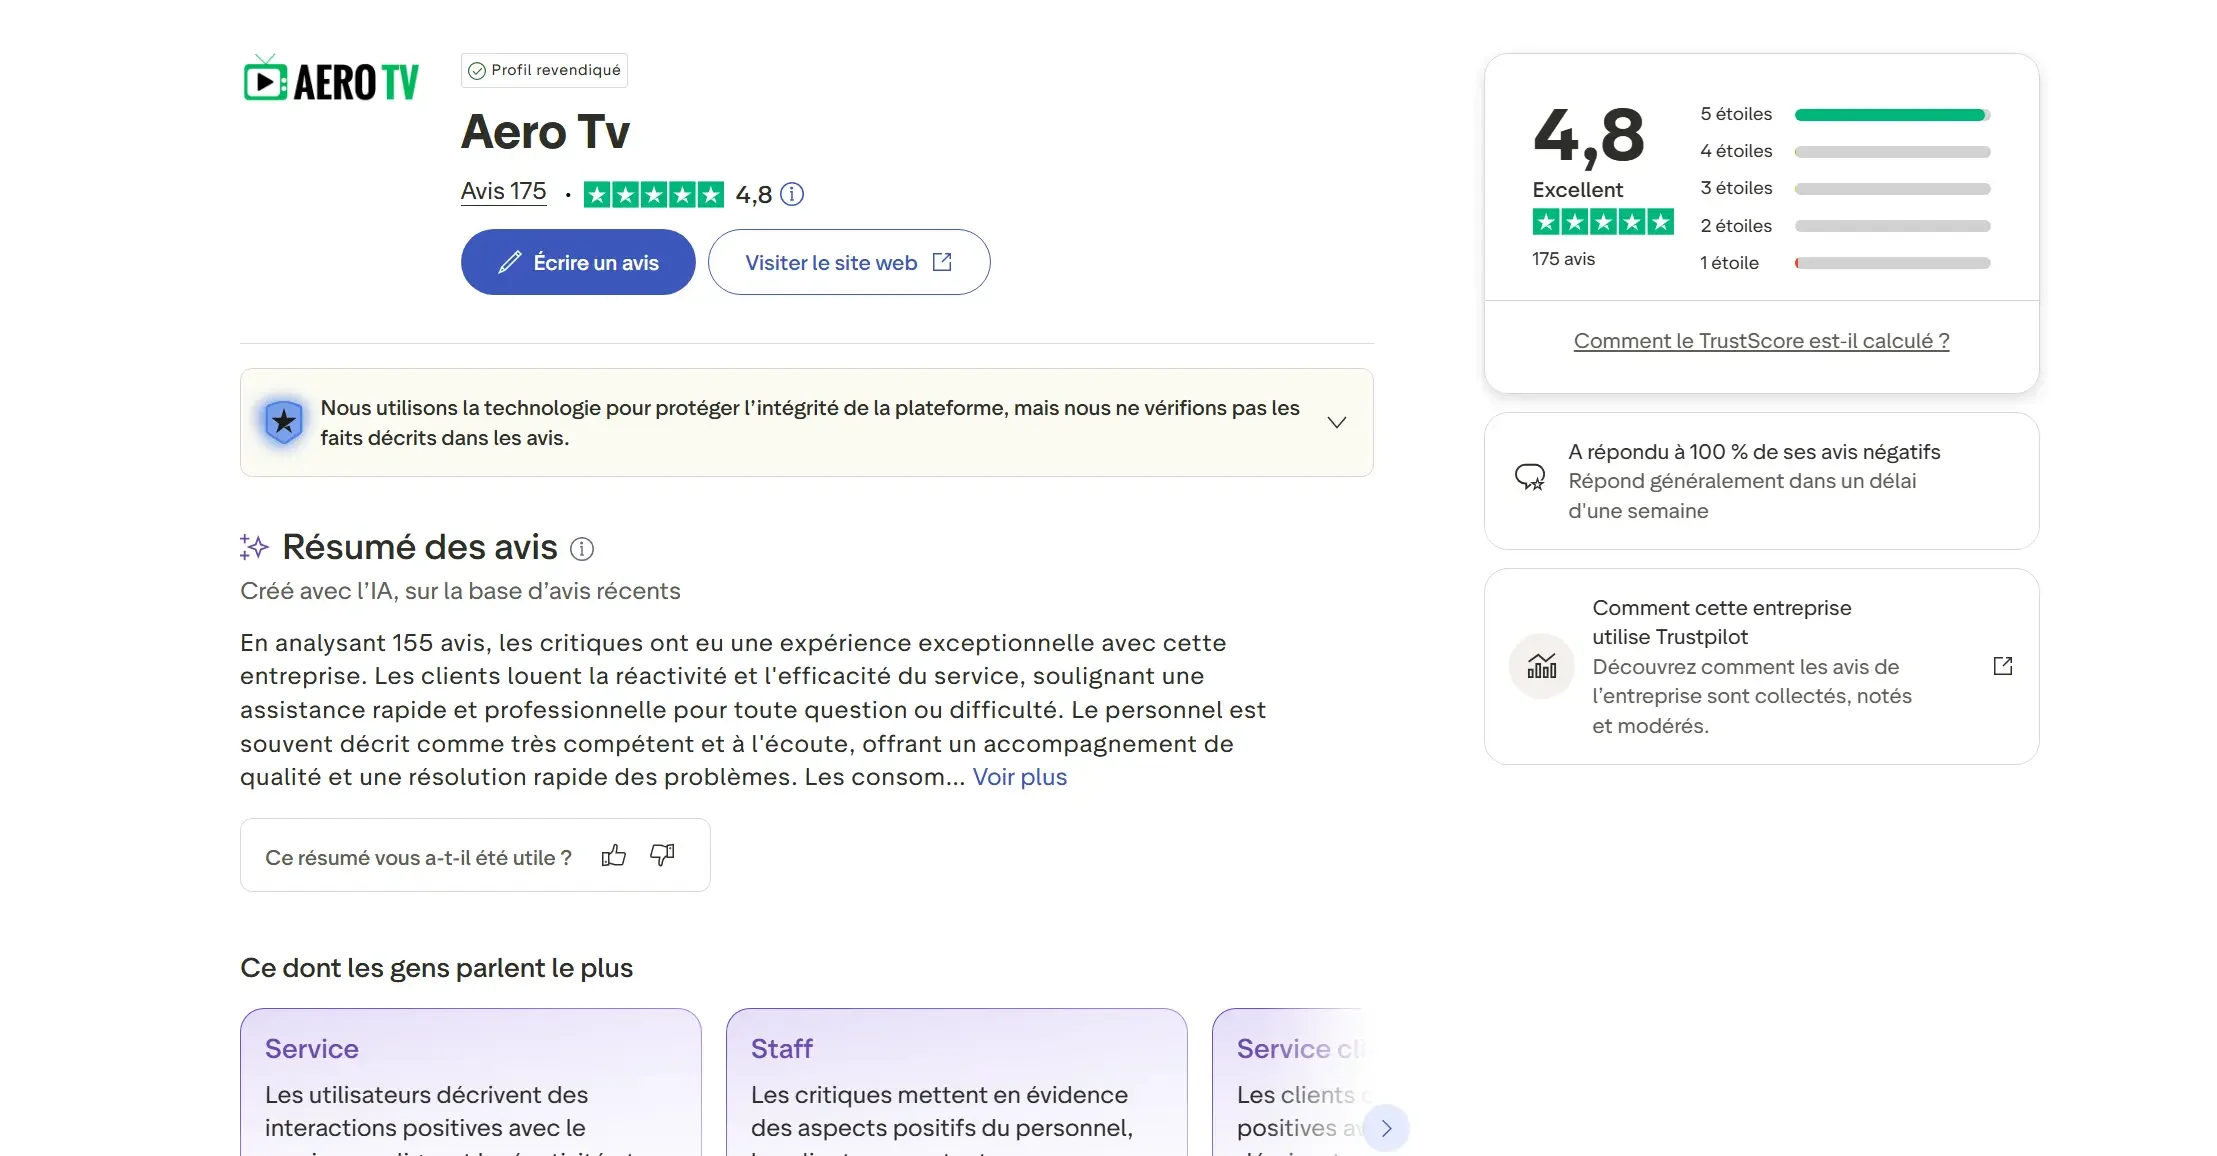Image resolution: width=2217 pixels, height=1156 pixels.
Task: Open the Staff topic card
Action: point(957,1082)
